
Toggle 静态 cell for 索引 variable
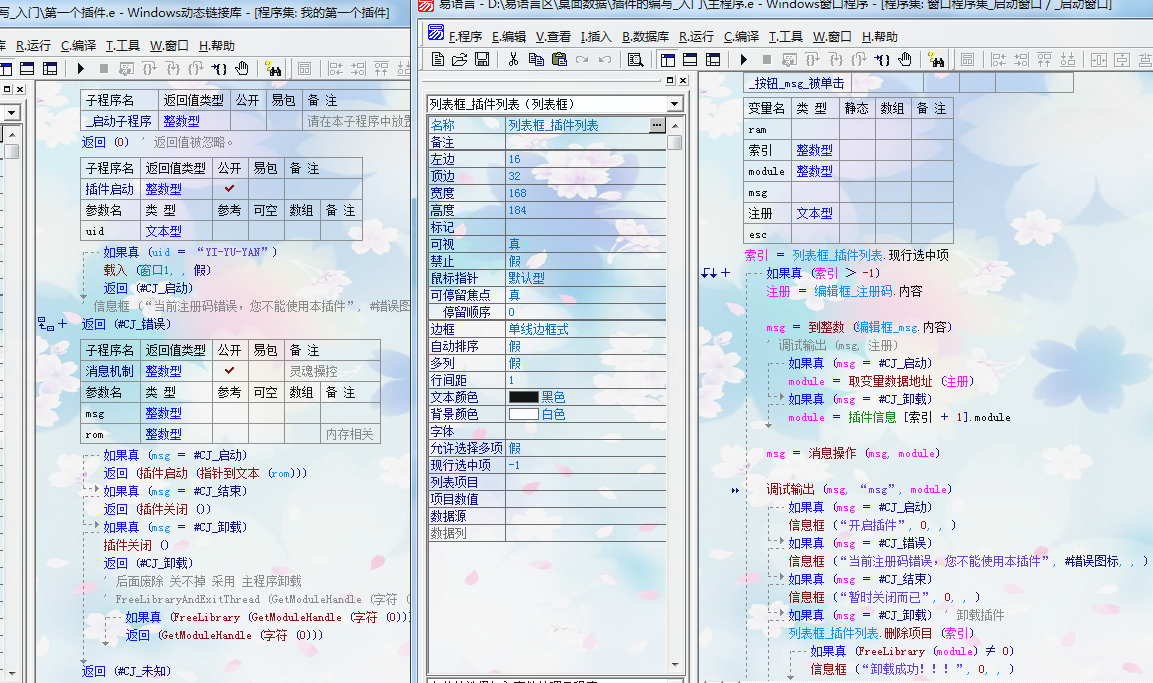[x=857, y=150]
